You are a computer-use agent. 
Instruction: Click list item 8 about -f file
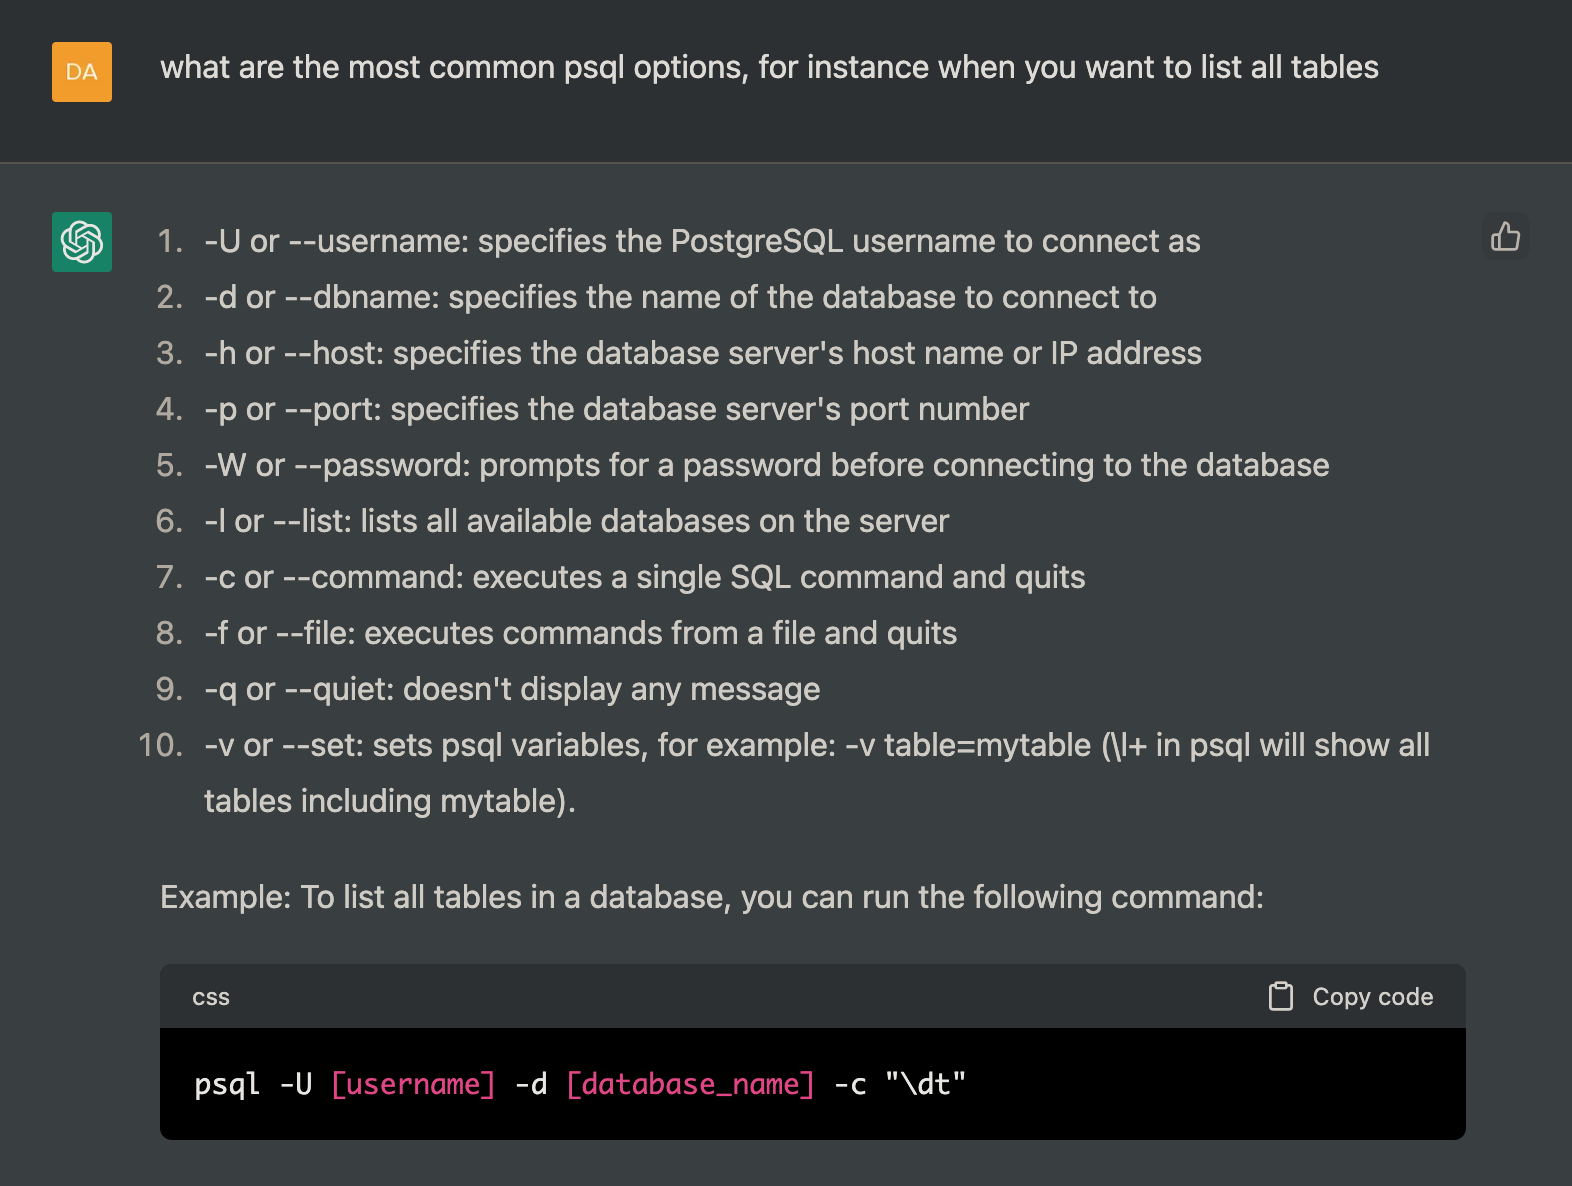[580, 633]
